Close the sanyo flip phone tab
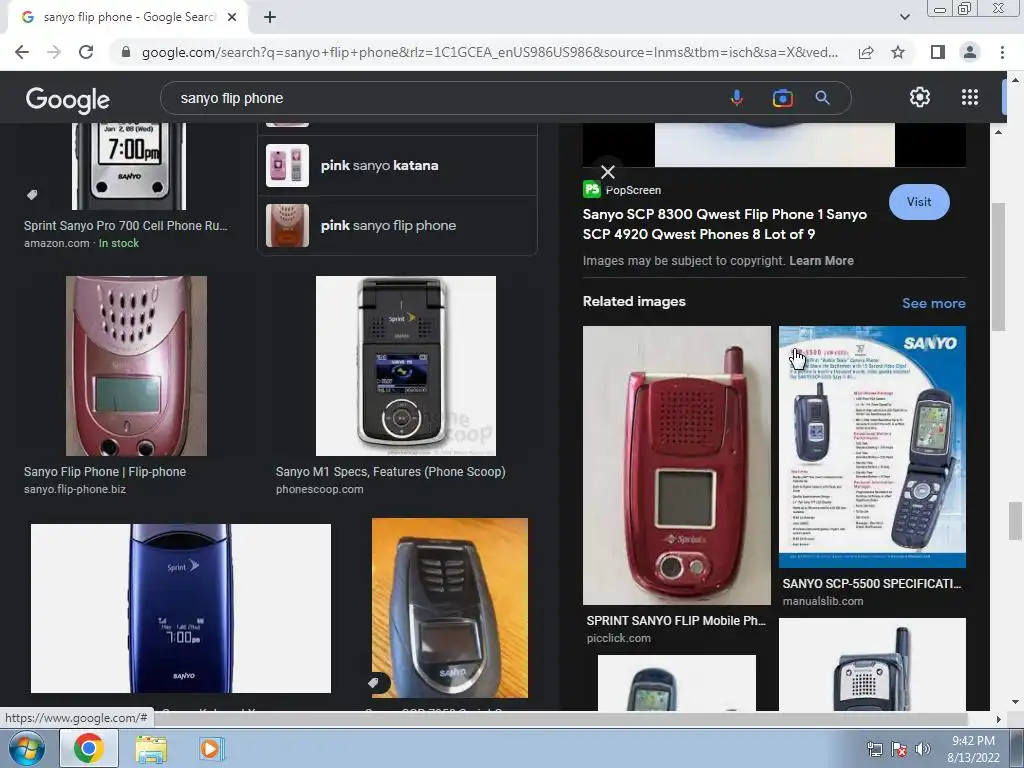The width and height of the screenshot is (1024, 768). (231, 17)
